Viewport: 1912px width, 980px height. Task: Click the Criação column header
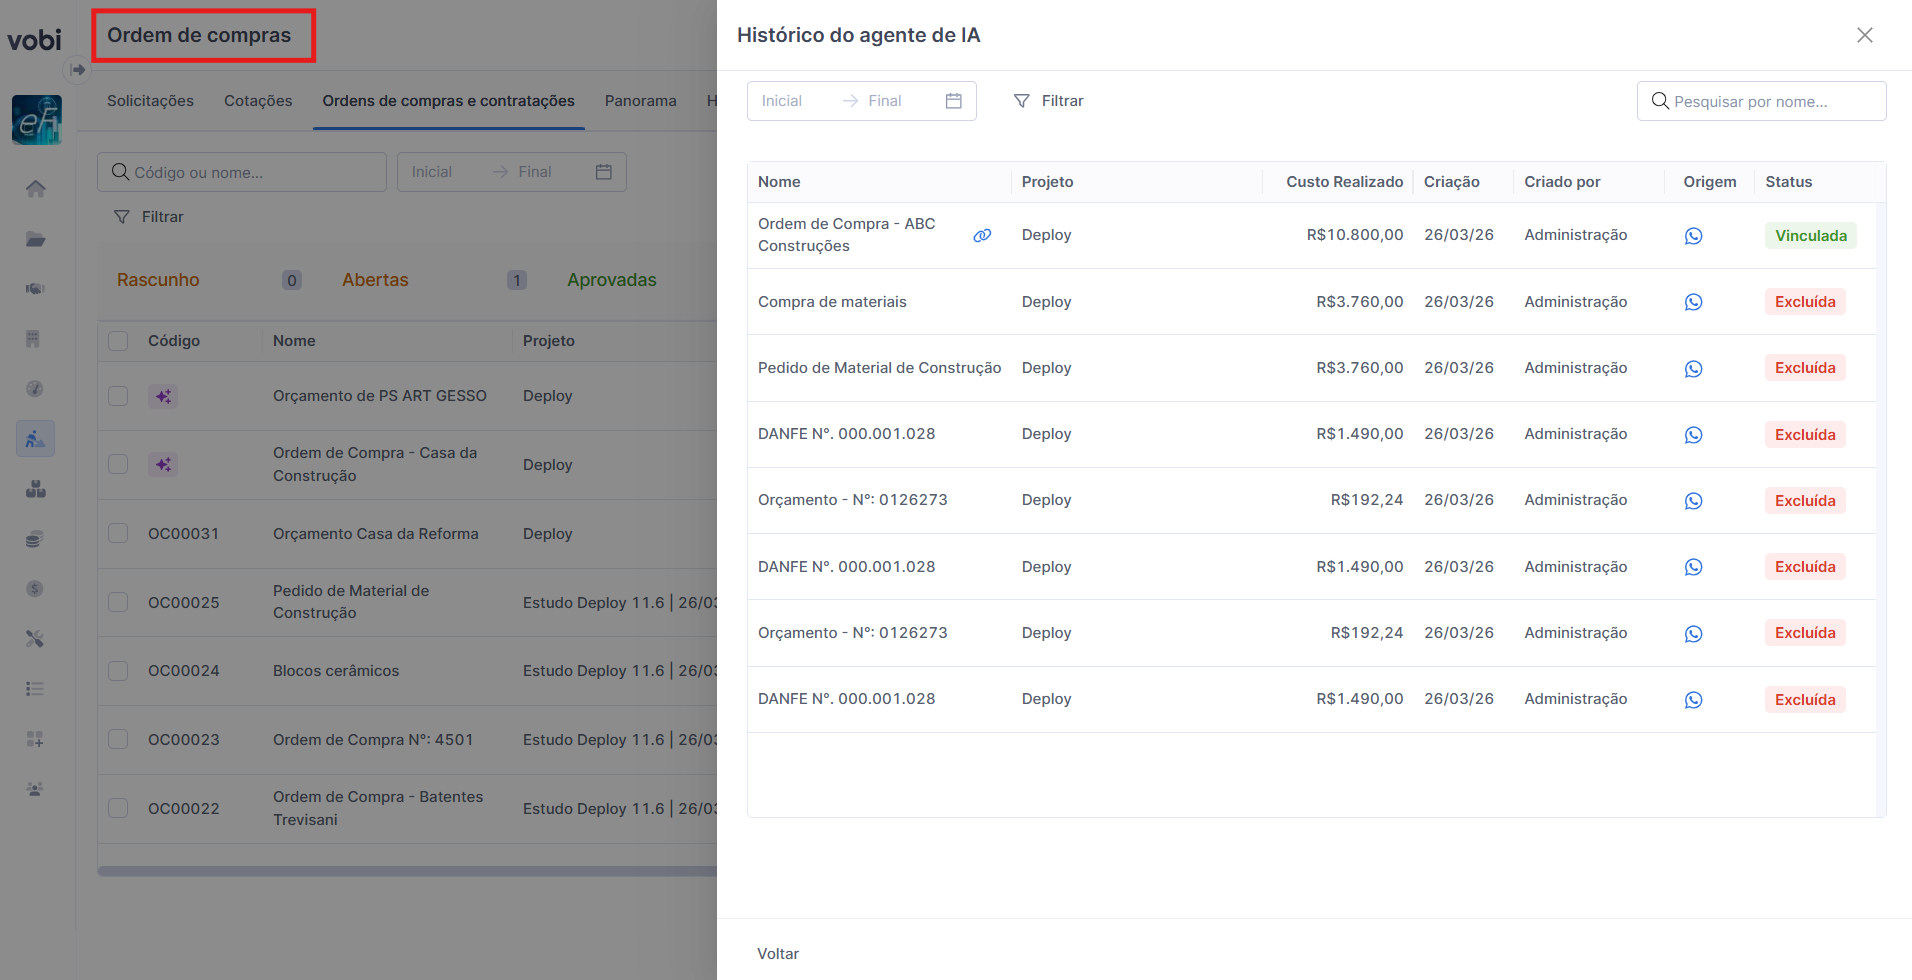point(1452,182)
